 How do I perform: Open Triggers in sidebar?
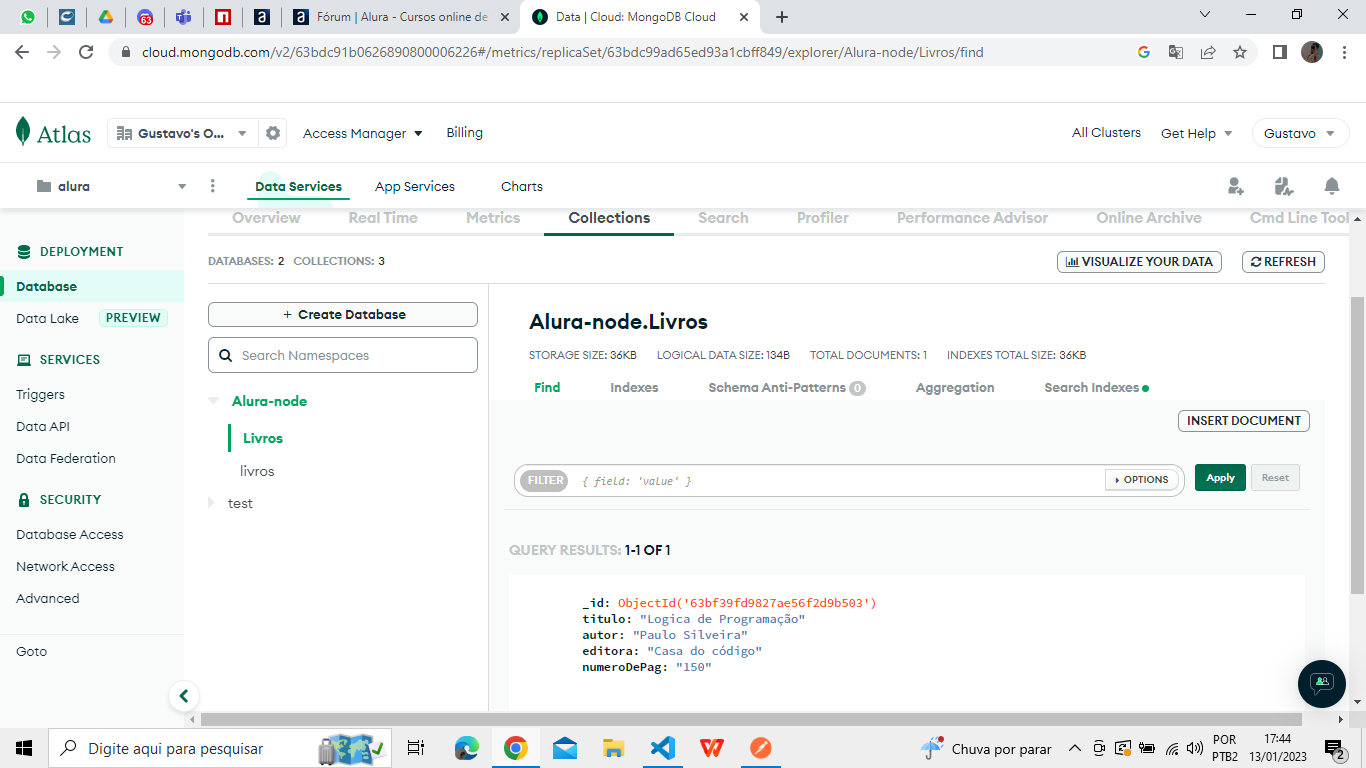tap(40, 394)
